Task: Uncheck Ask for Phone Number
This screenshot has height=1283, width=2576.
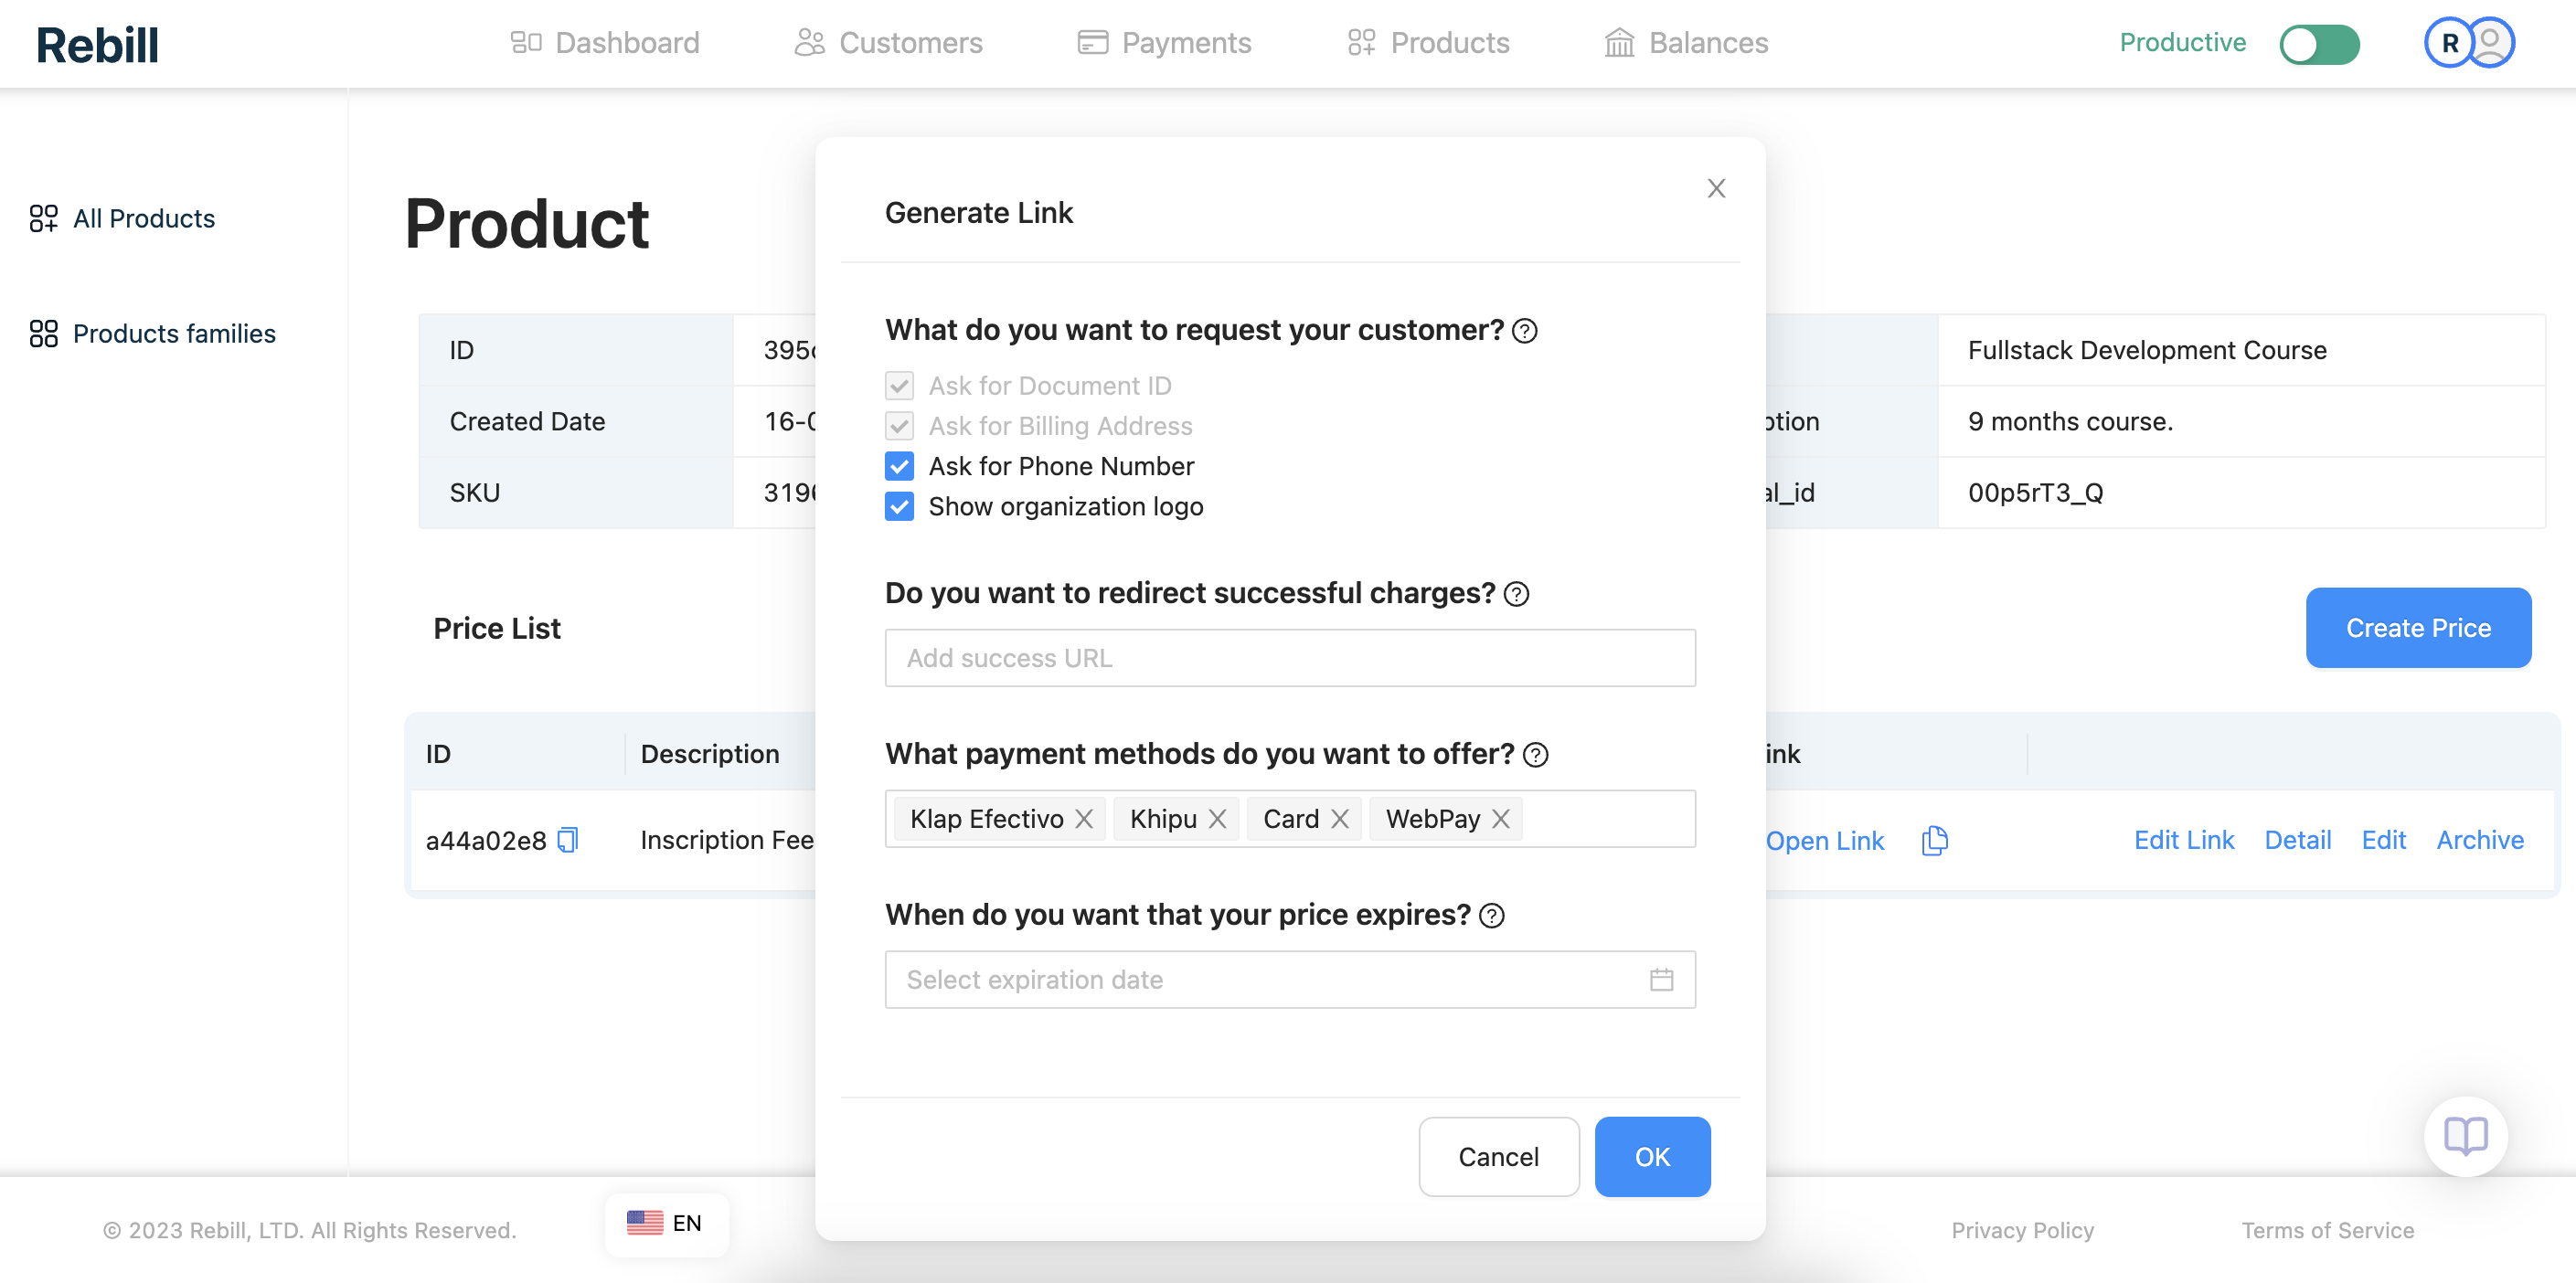Action: tap(899, 466)
